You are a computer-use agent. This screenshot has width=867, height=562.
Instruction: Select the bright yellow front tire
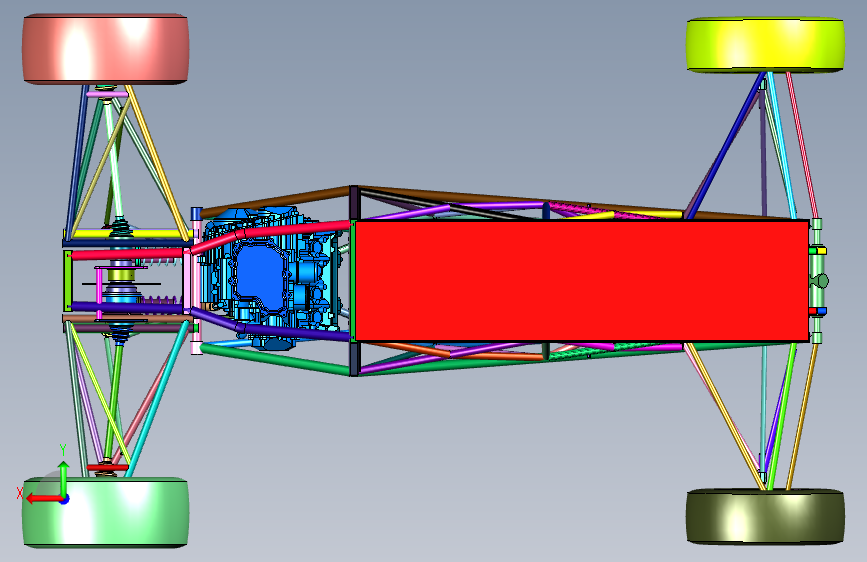(765, 45)
